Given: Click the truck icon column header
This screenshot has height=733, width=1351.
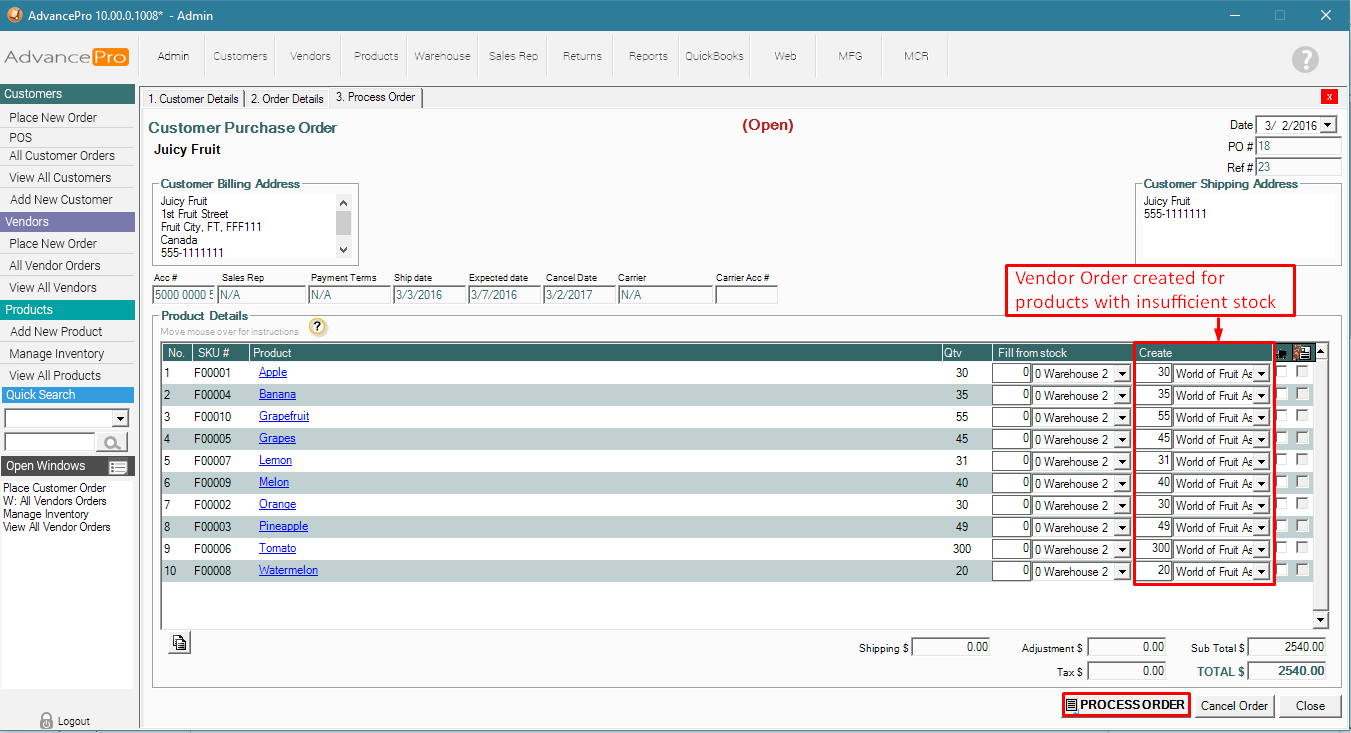Looking at the screenshot, I should pos(1282,352).
